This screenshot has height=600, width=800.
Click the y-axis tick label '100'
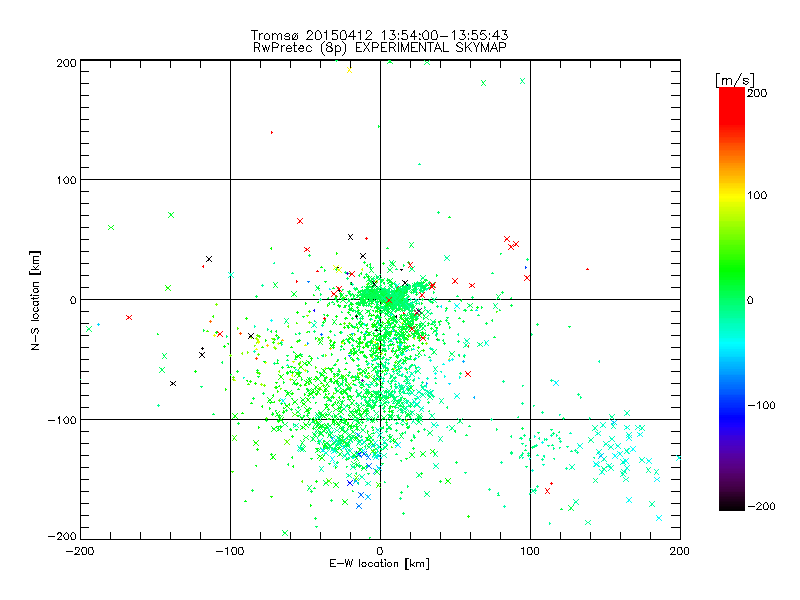66,180
